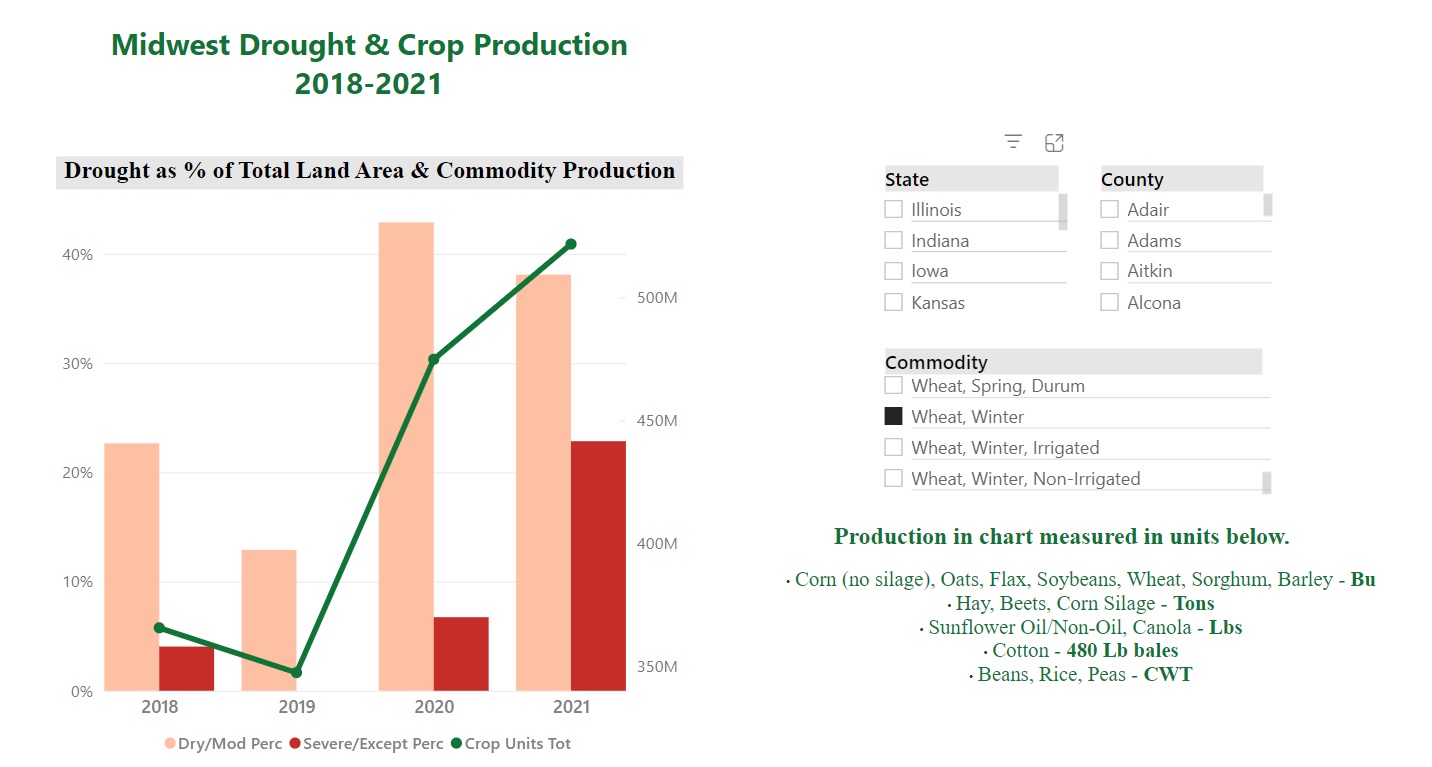Select Alcona in the County list

(x=1109, y=302)
